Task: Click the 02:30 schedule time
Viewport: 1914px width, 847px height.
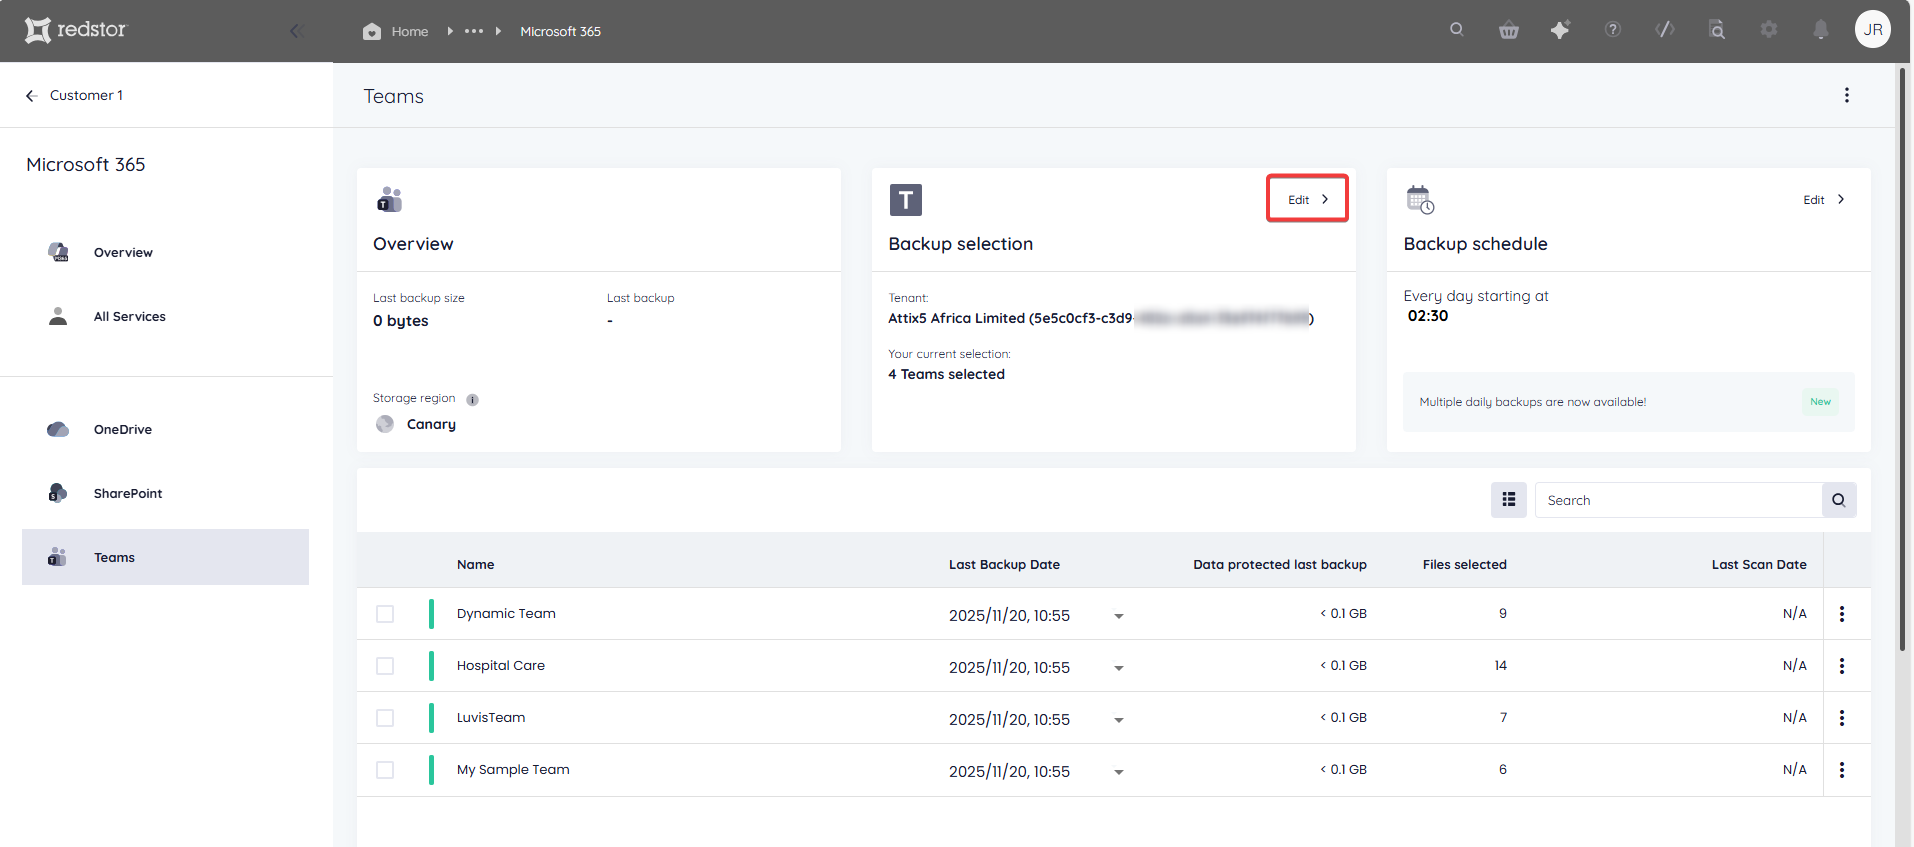Action: (x=1428, y=316)
